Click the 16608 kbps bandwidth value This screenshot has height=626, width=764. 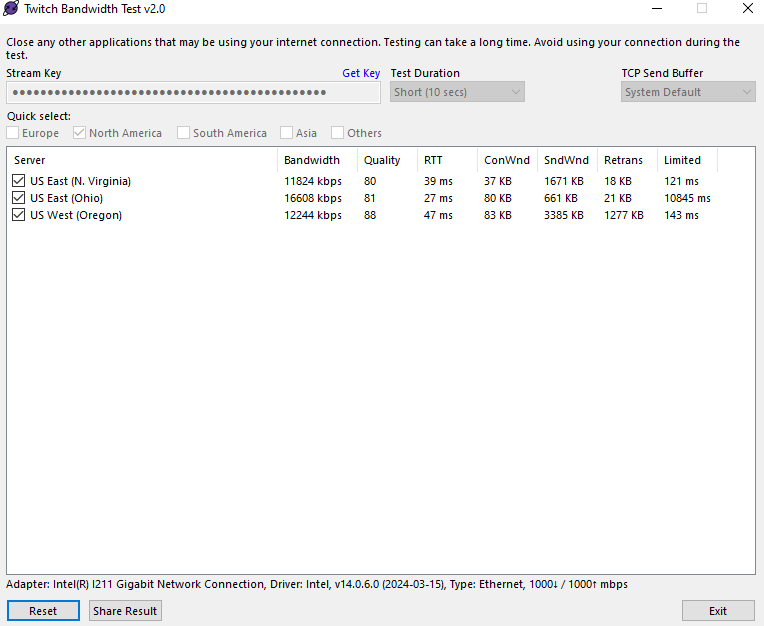313,198
